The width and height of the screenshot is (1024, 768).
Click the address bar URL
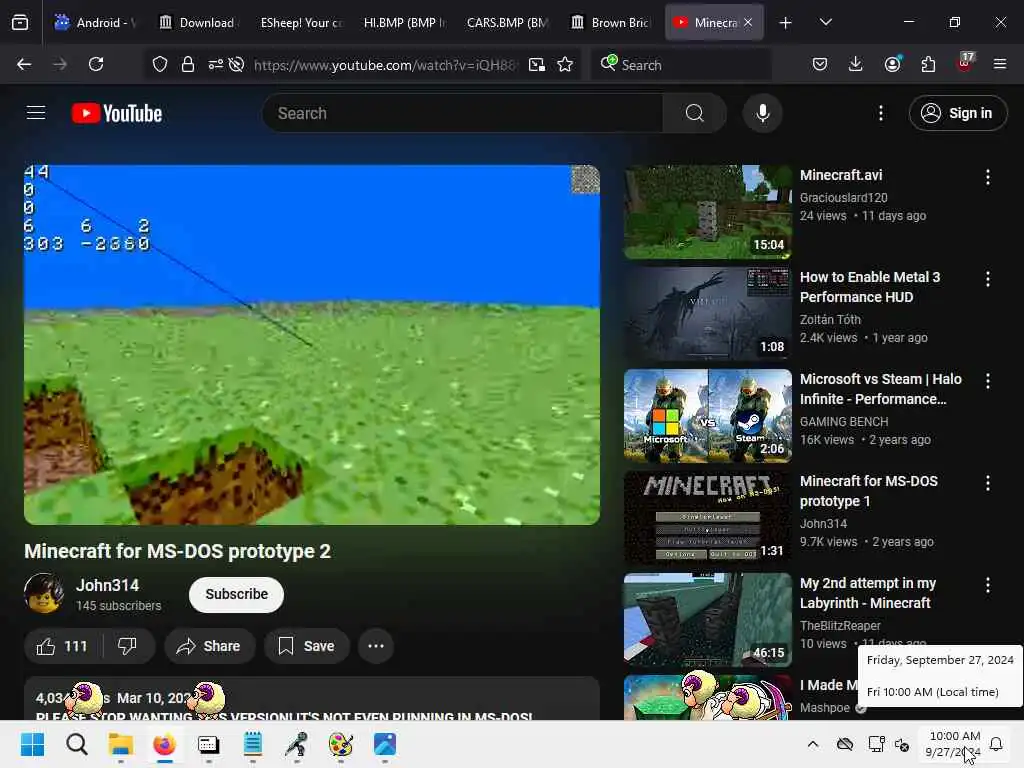(x=385, y=65)
